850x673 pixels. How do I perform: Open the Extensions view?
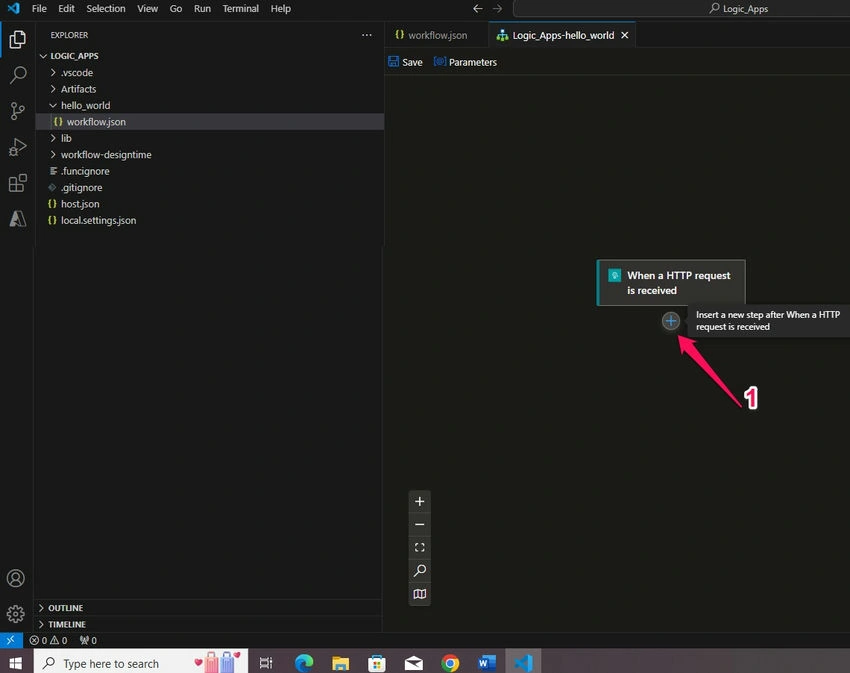(x=17, y=183)
